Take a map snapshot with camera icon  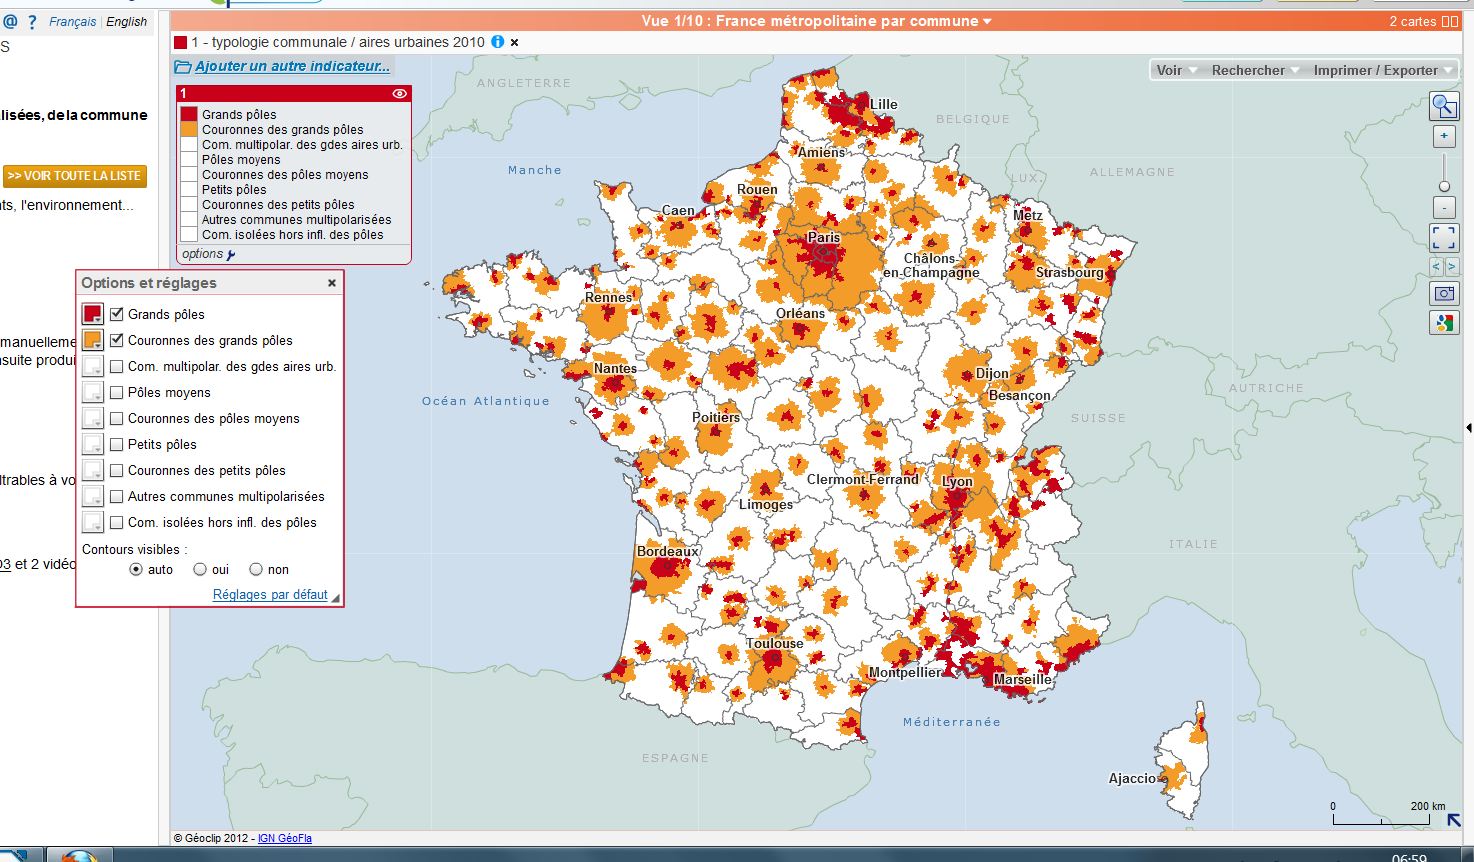click(x=1444, y=293)
